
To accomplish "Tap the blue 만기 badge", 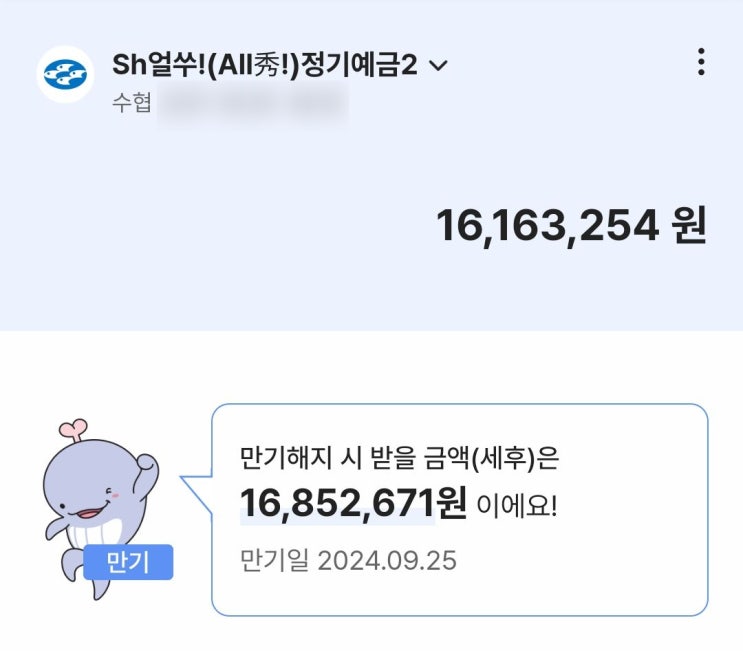I will click(x=128, y=562).
